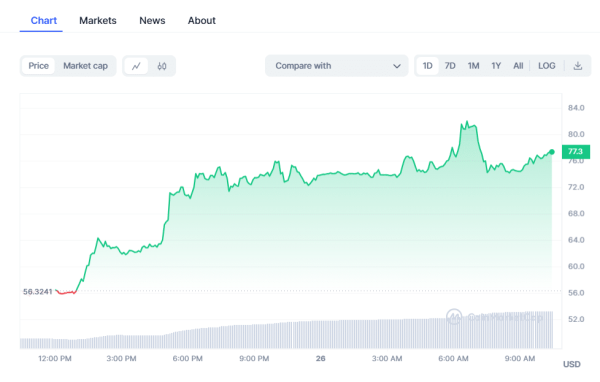This screenshot has width=600, height=382.
Task: Select the Price toggle
Action: [x=38, y=66]
